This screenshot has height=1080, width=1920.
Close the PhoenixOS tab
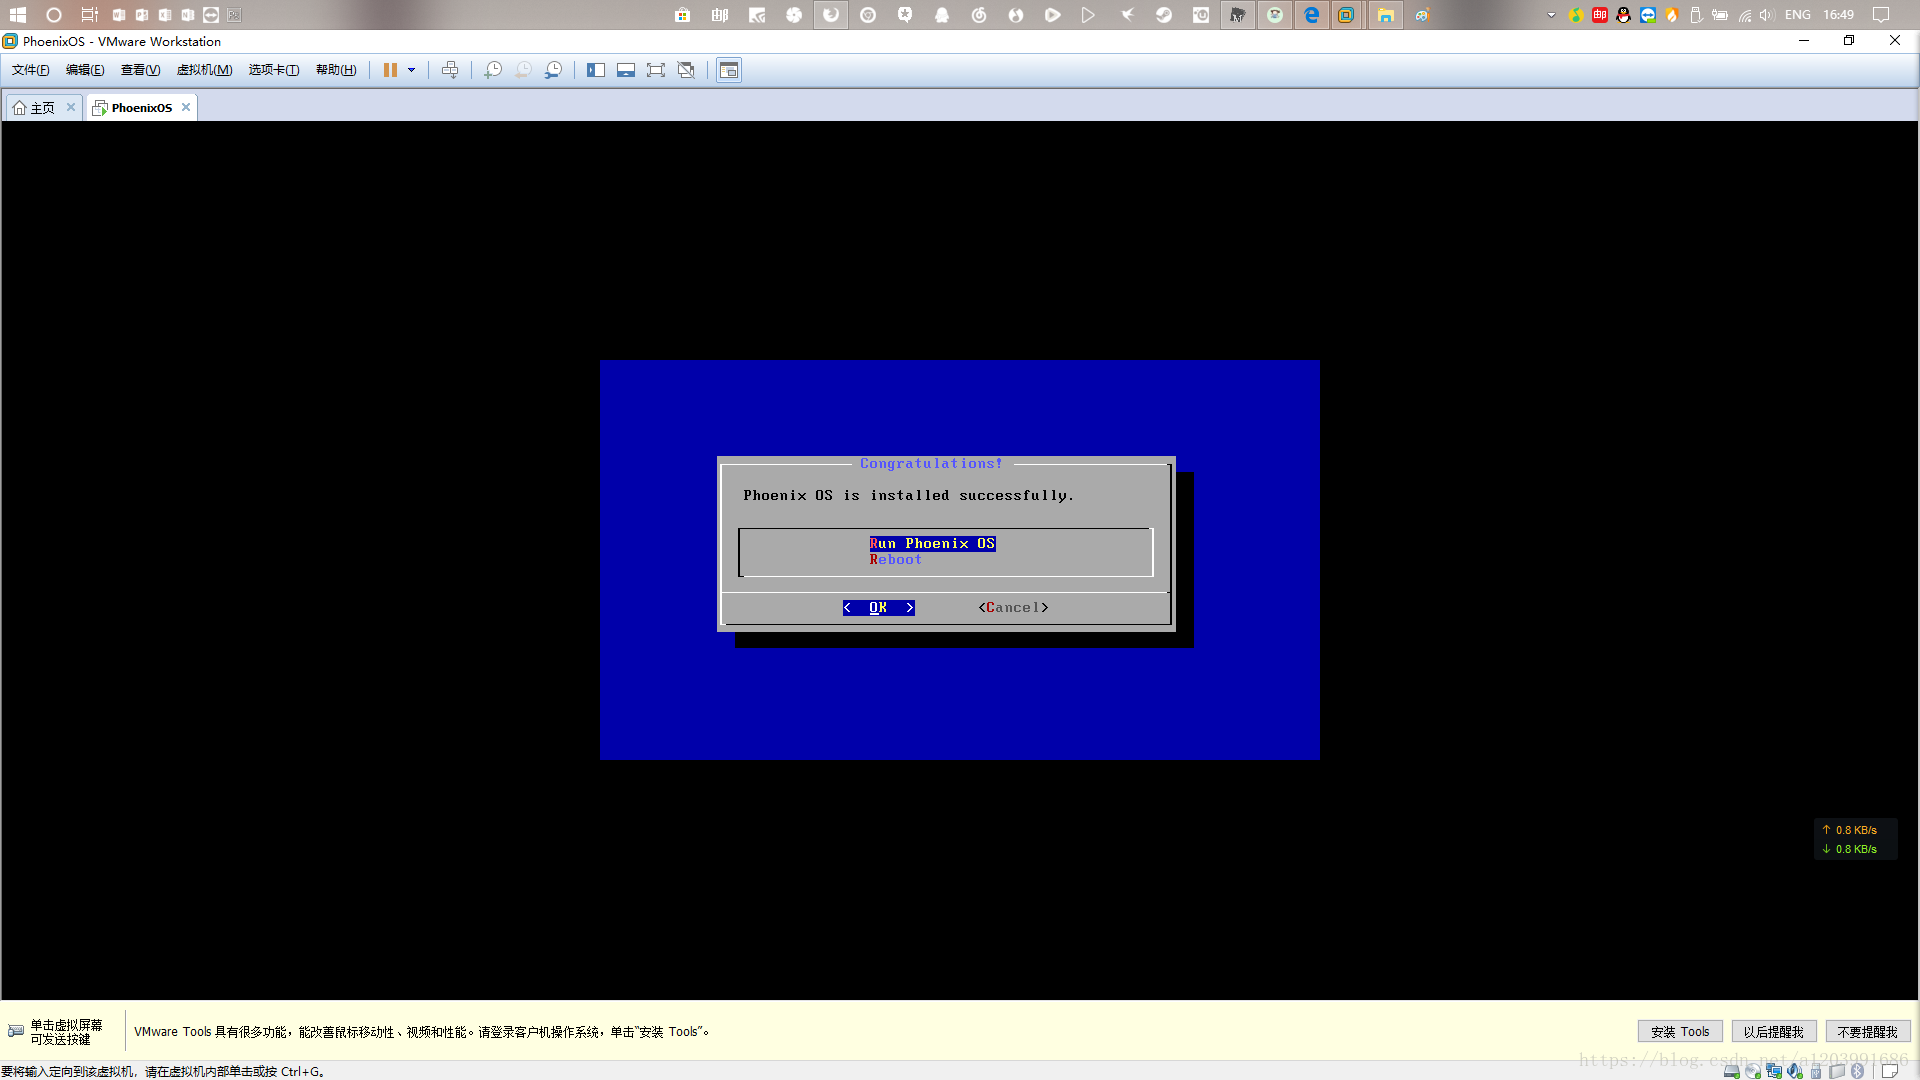(186, 107)
